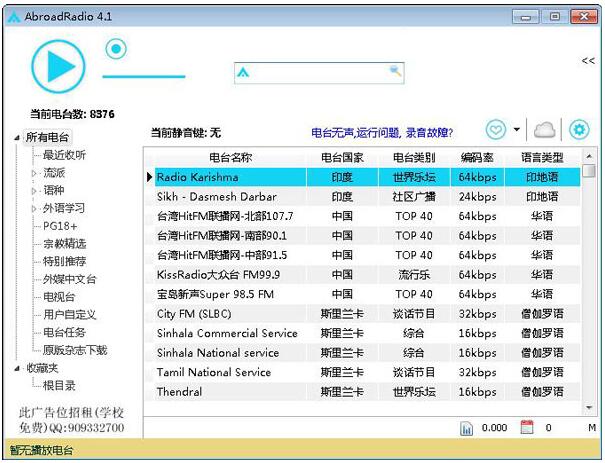Click the magnifier search icon
This screenshot has width=605, height=463.
(x=395, y=71)
